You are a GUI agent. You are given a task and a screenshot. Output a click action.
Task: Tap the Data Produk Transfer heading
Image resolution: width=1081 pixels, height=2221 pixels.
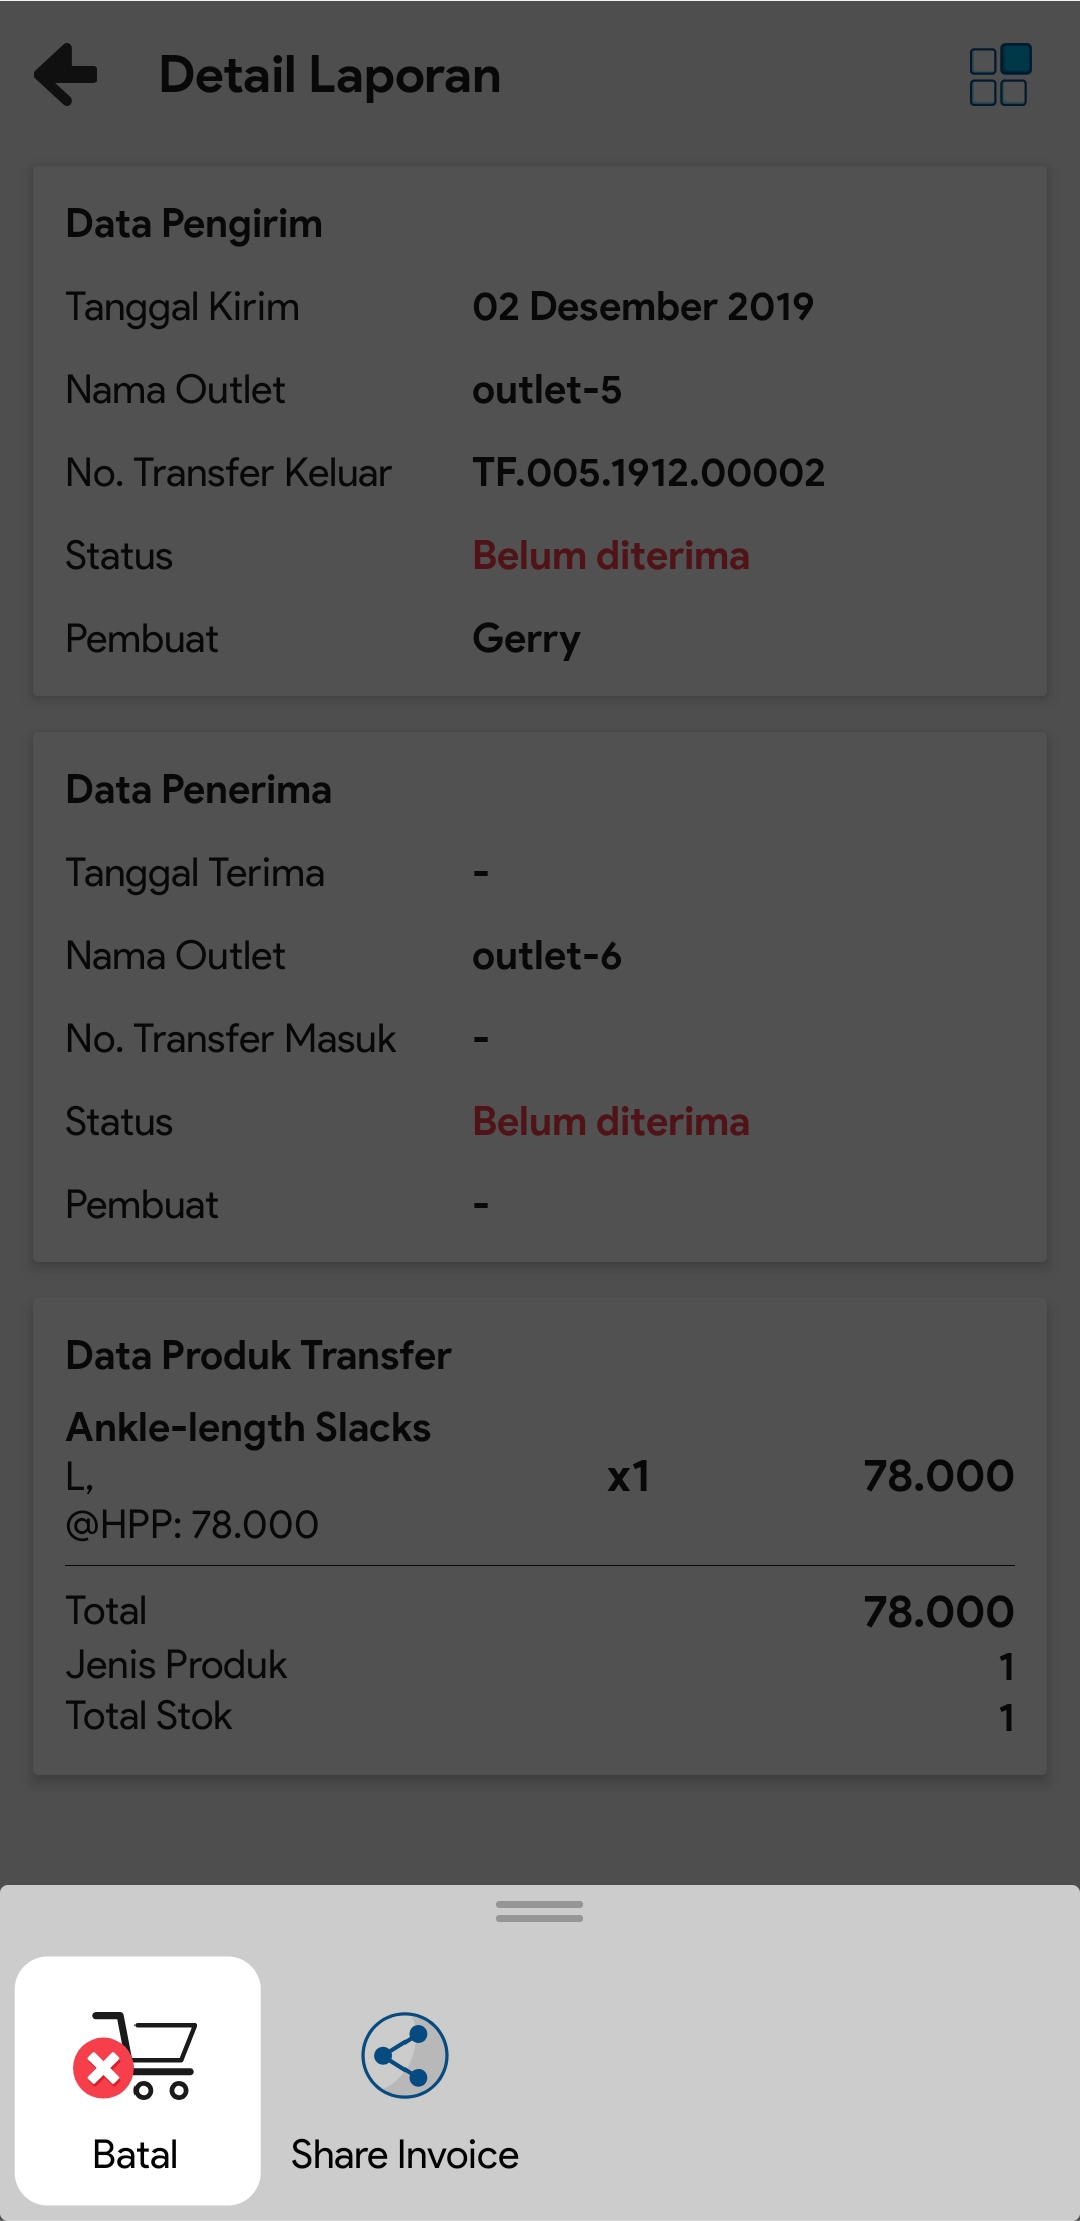tap(258, 1356)
